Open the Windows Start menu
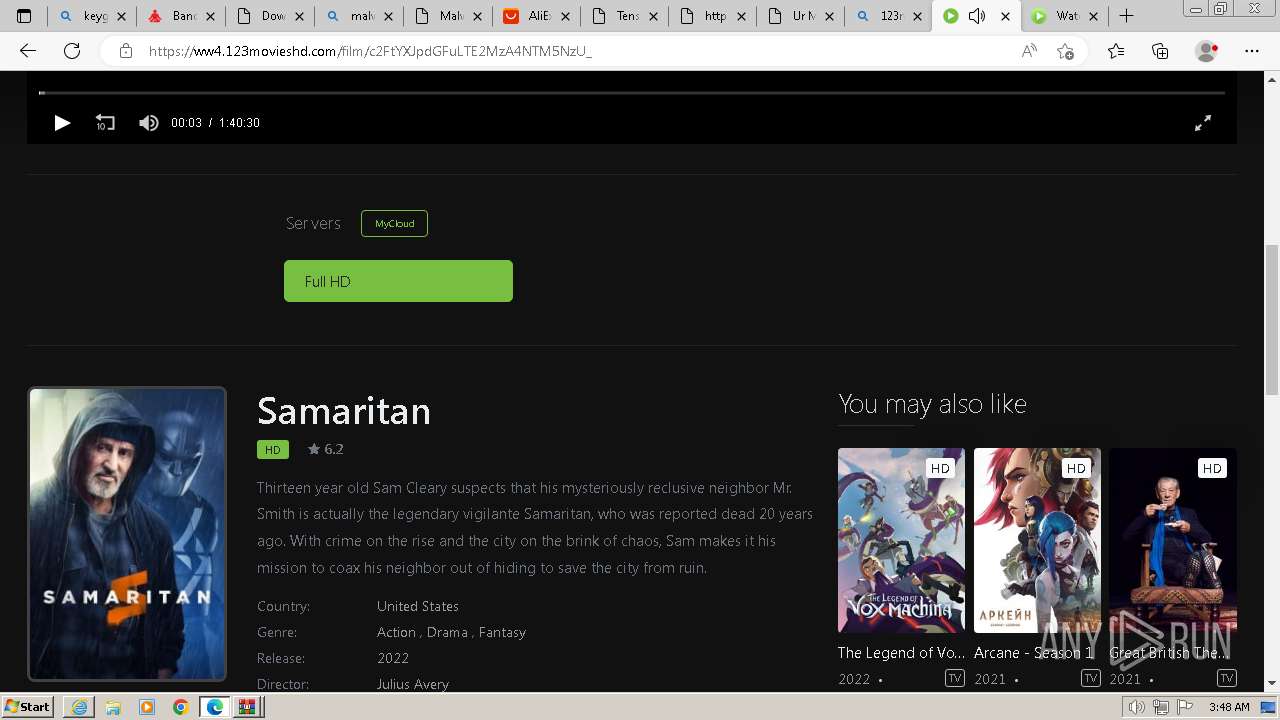Screen dimensions: 1280x720 (x=27, y=706)
